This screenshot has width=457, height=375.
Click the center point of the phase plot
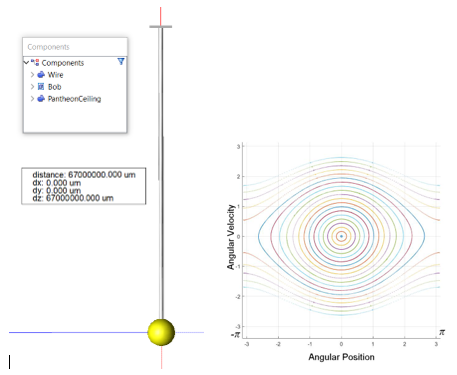coord(341,236)
